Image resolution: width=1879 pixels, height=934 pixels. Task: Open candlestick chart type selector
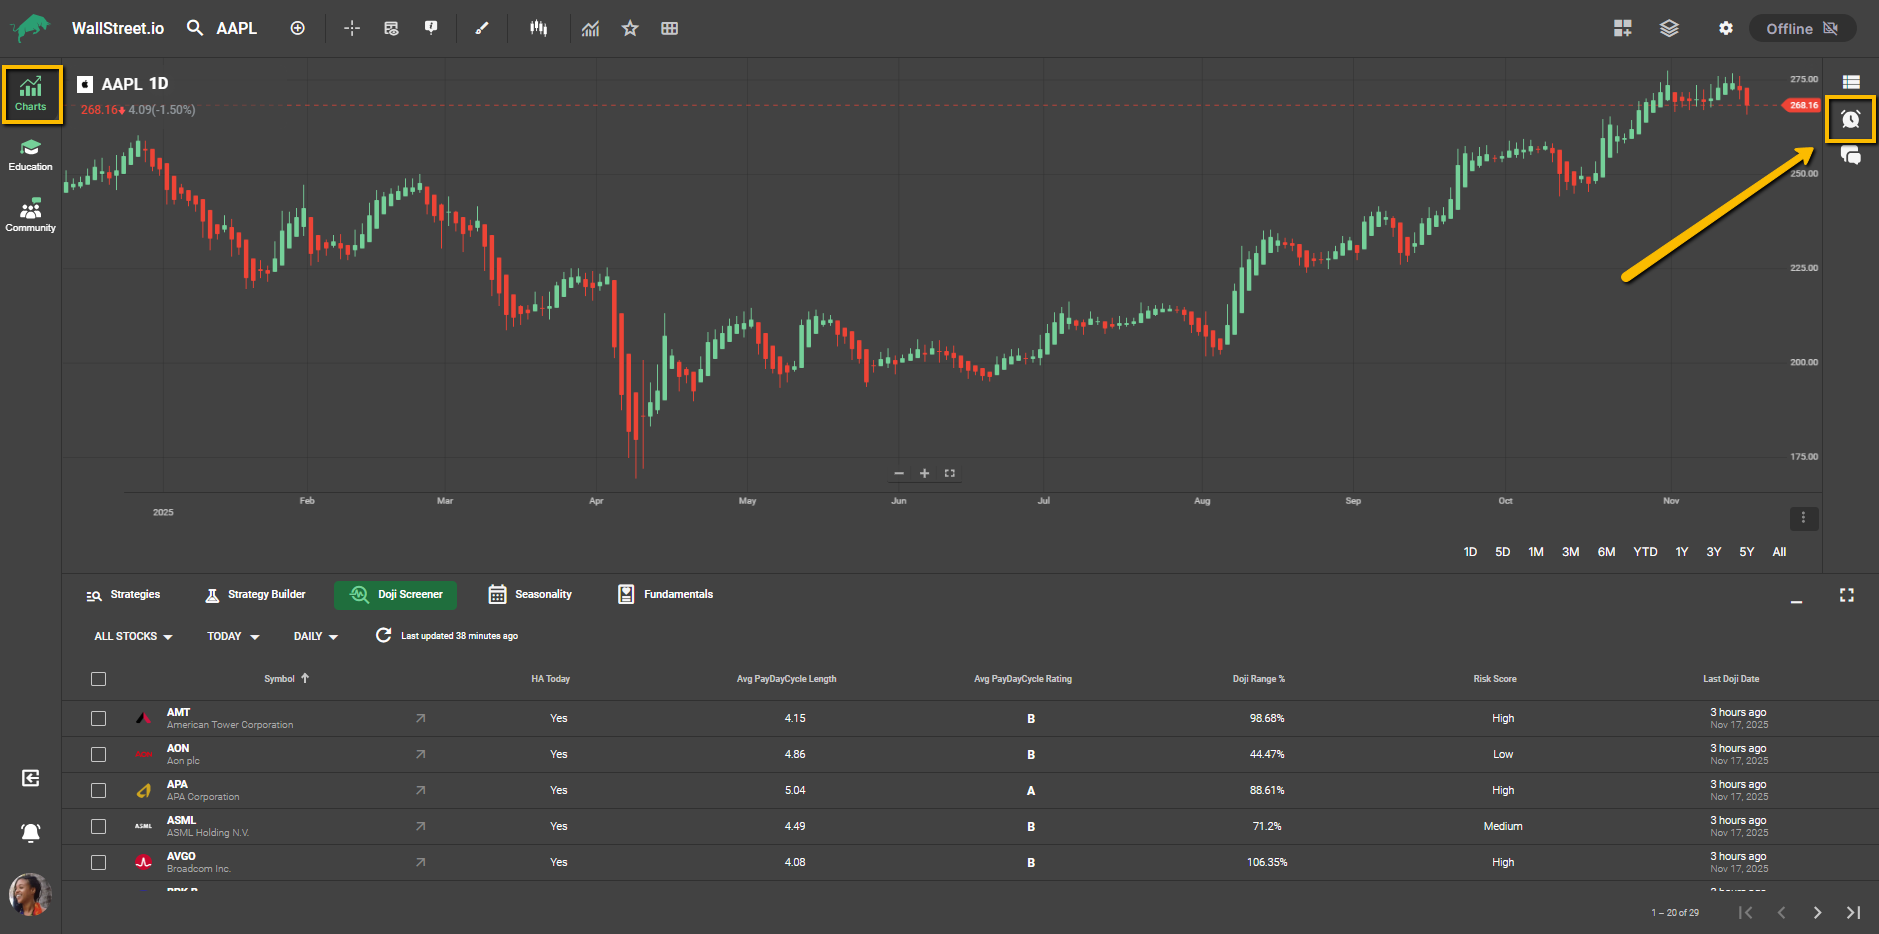pyautogui.click(x=539, y=29)
